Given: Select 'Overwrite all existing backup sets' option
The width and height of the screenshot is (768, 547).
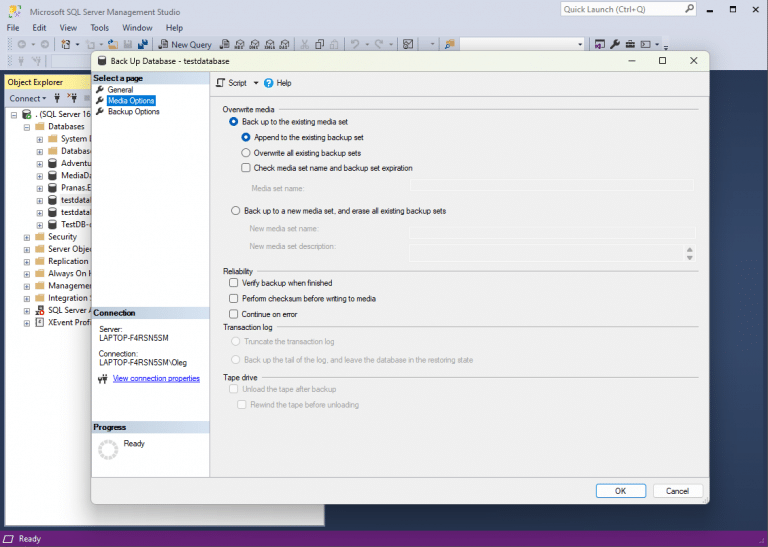Looking at the screenshot, I should 246,153.
